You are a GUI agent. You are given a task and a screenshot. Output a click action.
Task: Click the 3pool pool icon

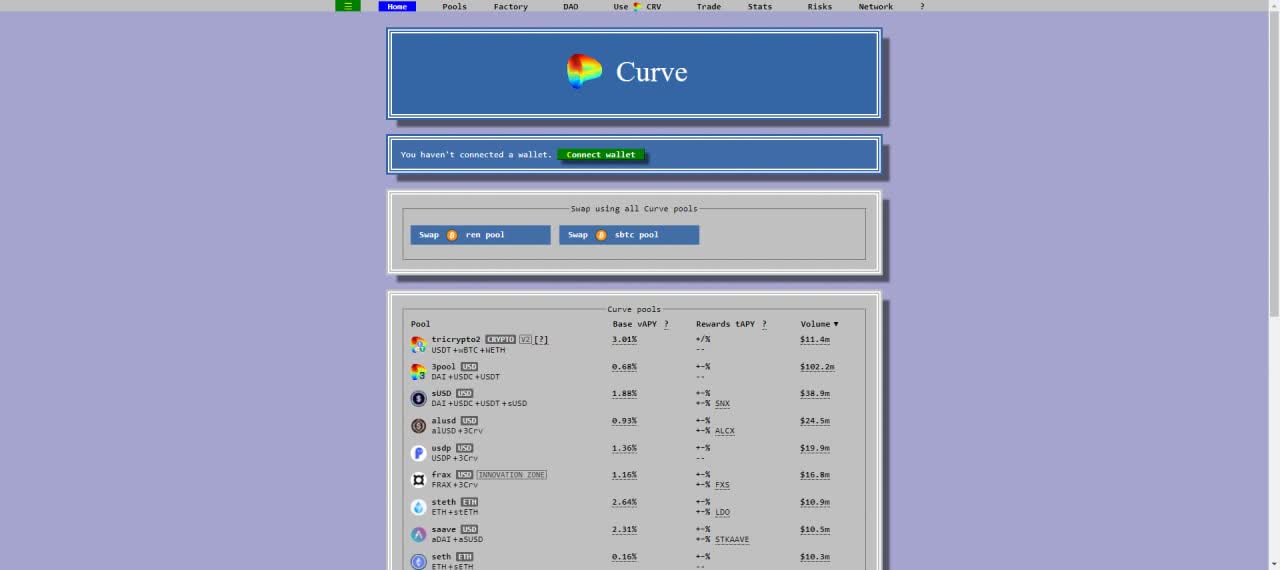(x=419, y=371)
